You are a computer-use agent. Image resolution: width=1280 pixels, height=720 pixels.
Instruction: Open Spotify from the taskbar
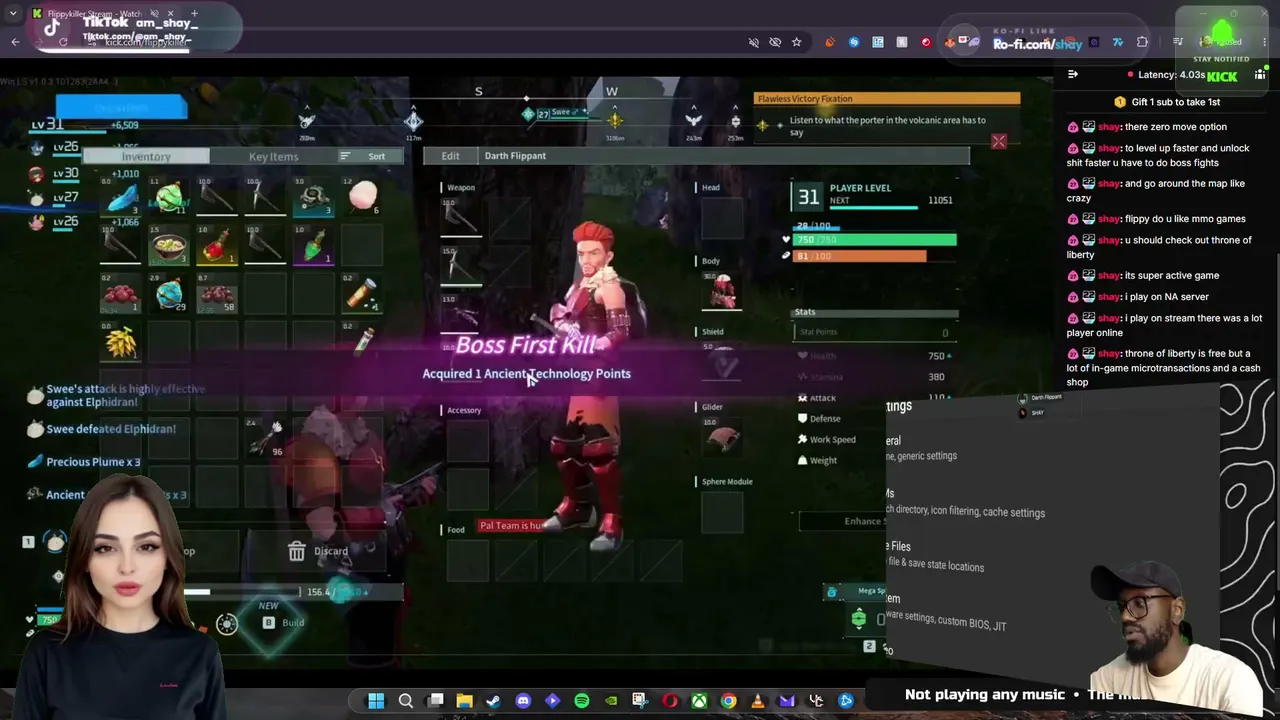[x=582, y=701]
